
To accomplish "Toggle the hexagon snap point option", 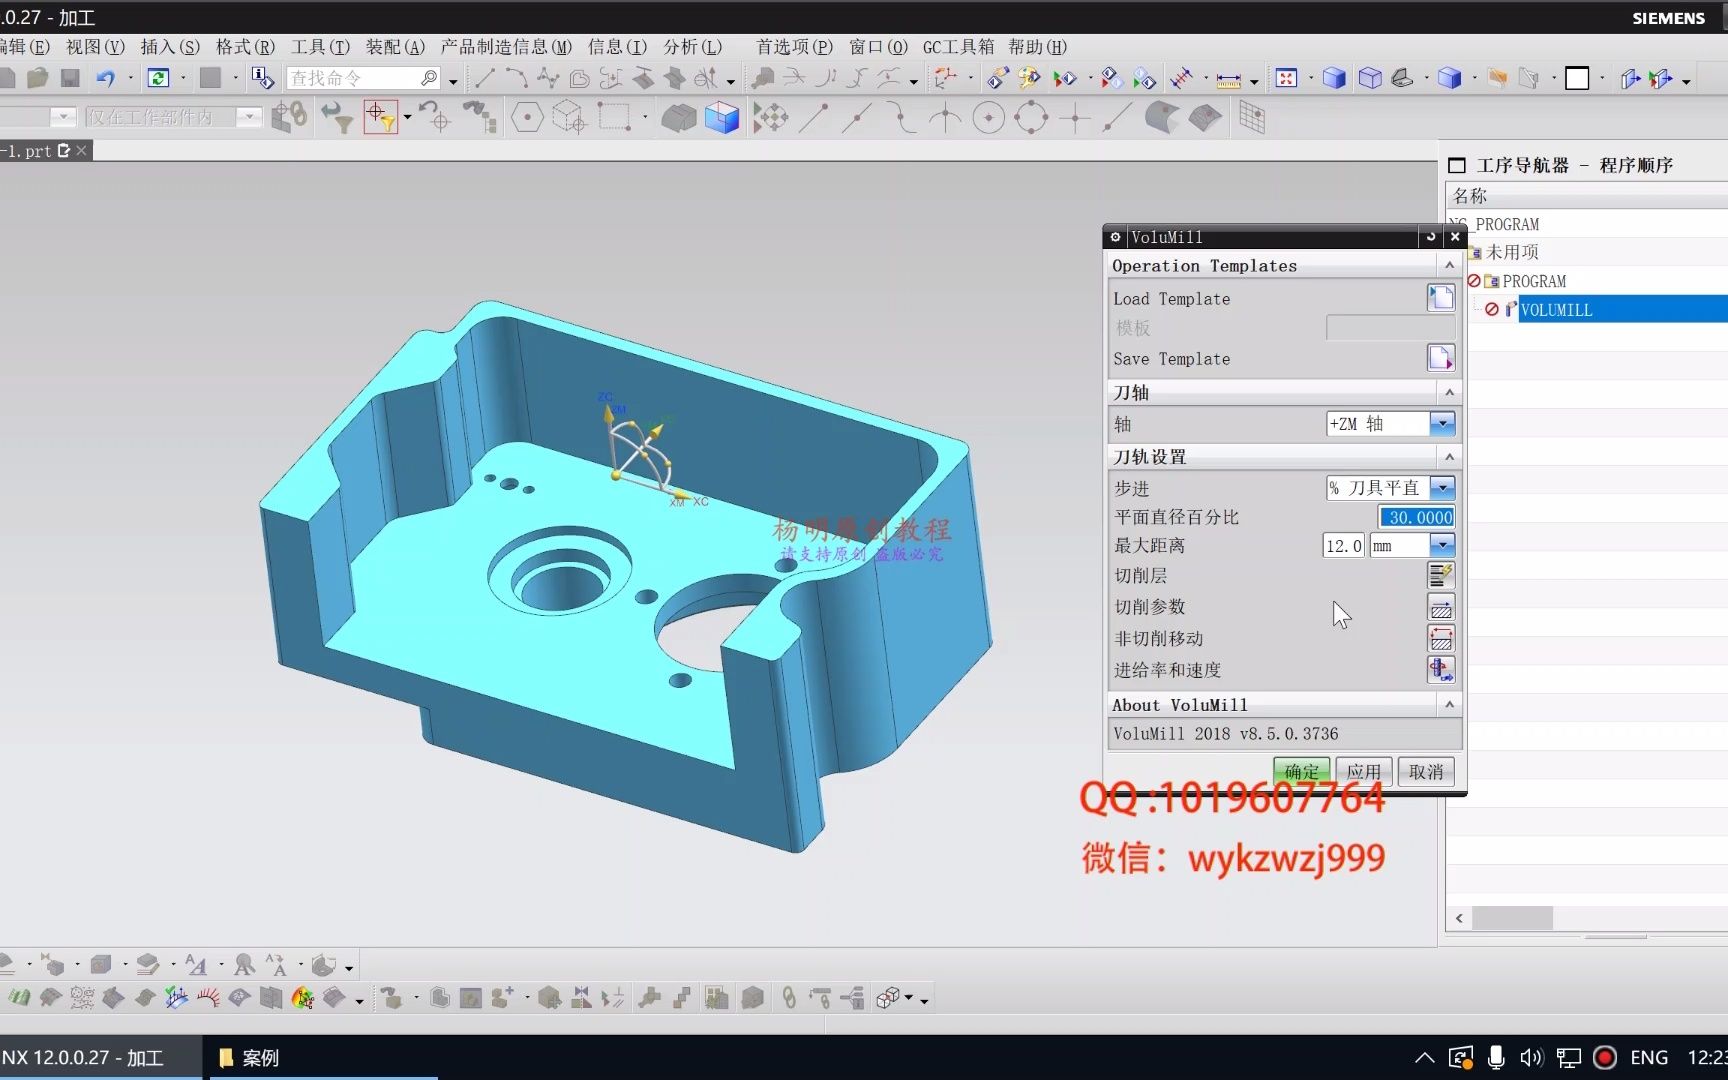I will [x=527, y=117].
